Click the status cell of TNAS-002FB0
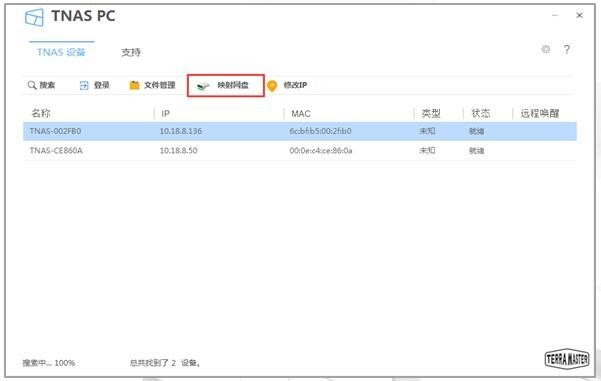Image resolution: width=601 pixels, height=381 pixels. pos(477,131)
